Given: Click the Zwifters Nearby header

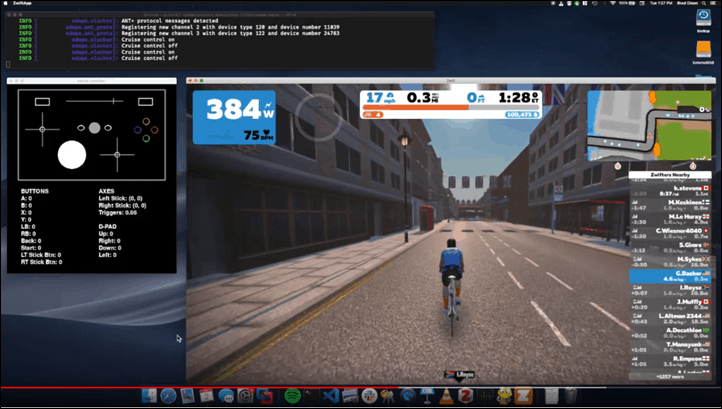Looking at the screenshot, I should [670, 175].
